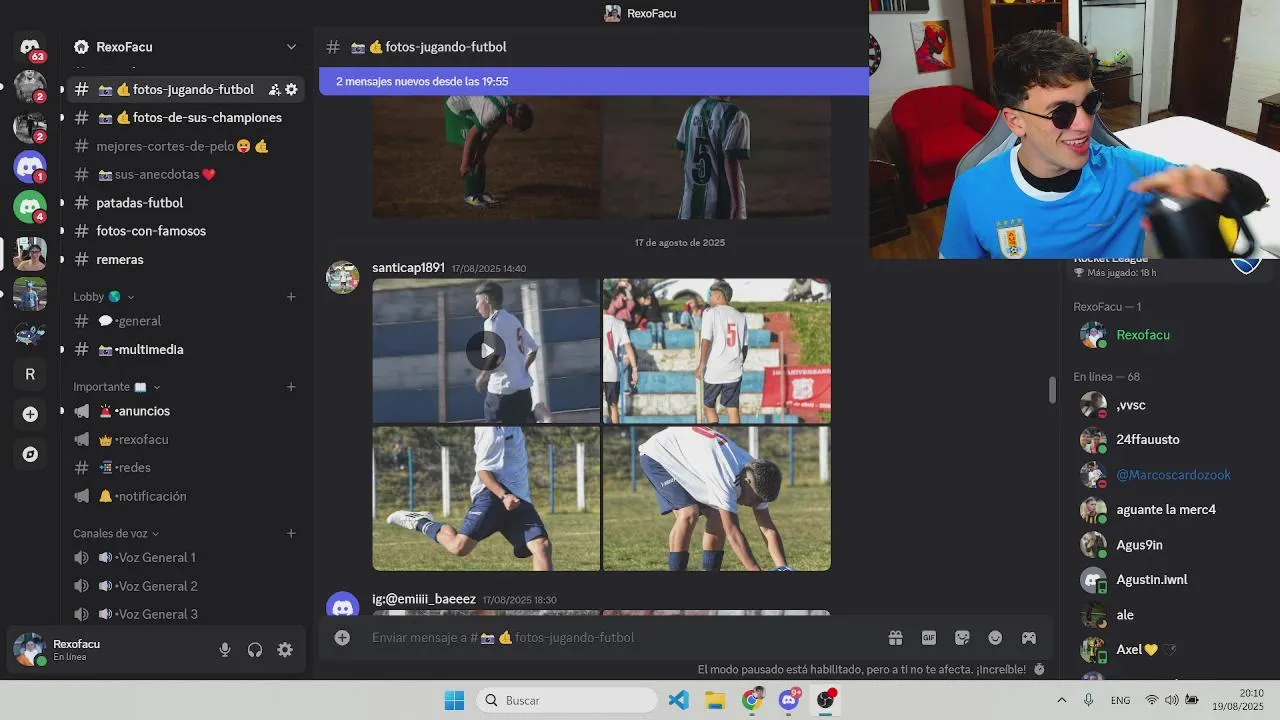Open channel settings gear for fotos-jugando-futbol
Screen dimensions: 1280x720
pos(291,89)
